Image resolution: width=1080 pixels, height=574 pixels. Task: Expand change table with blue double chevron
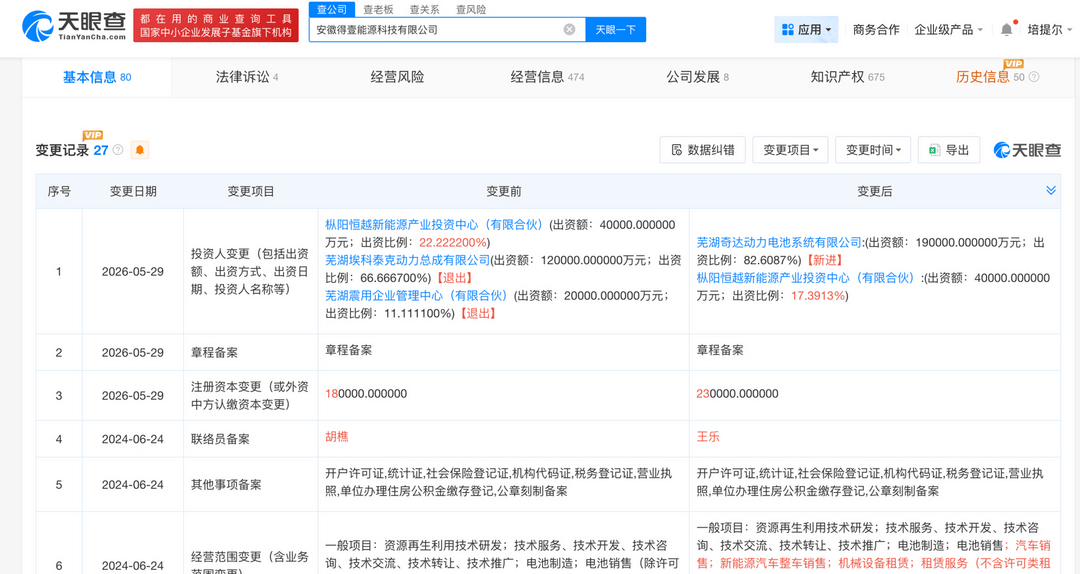tap(1050, 190)
